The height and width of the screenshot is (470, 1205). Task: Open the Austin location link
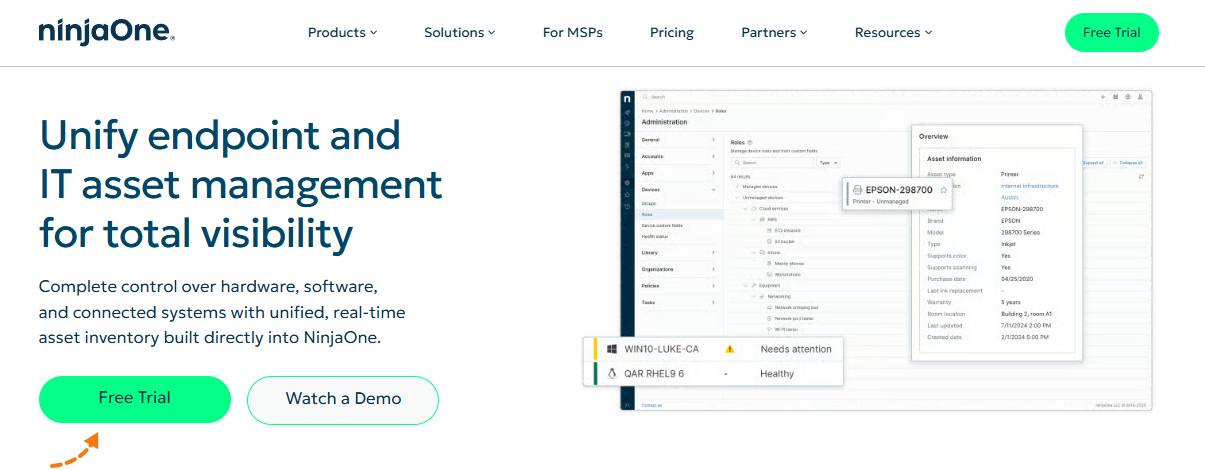(x=1009, y=198)
